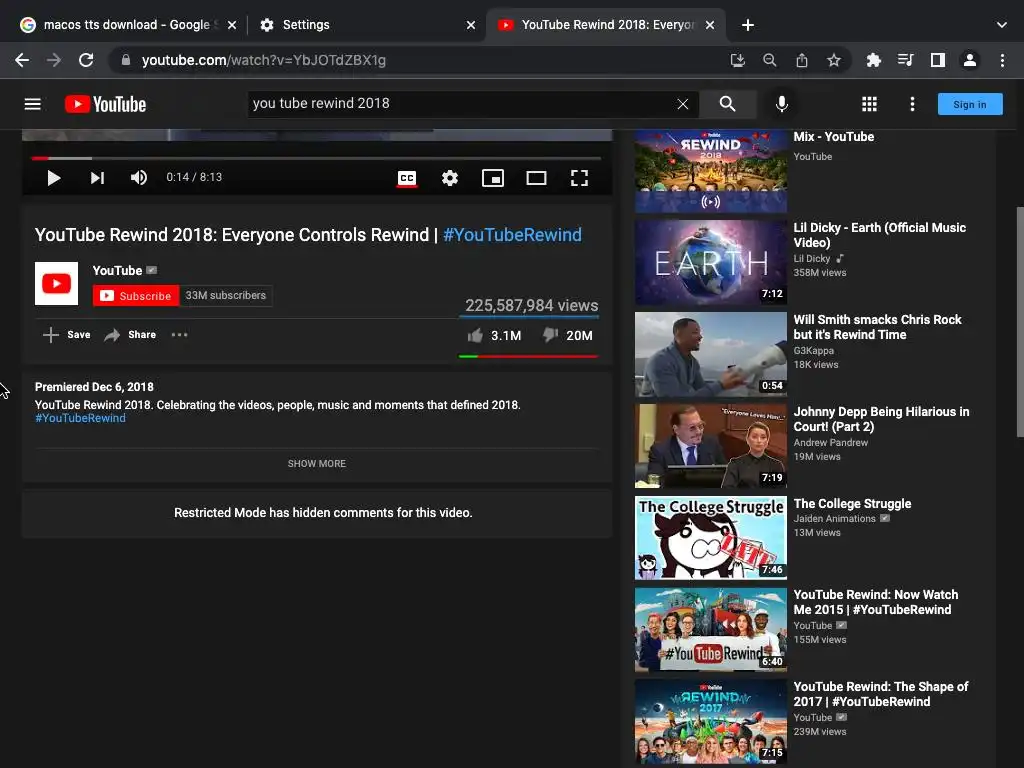
Task: Switch to macos tts download Google tab
Action: [127, 25]
